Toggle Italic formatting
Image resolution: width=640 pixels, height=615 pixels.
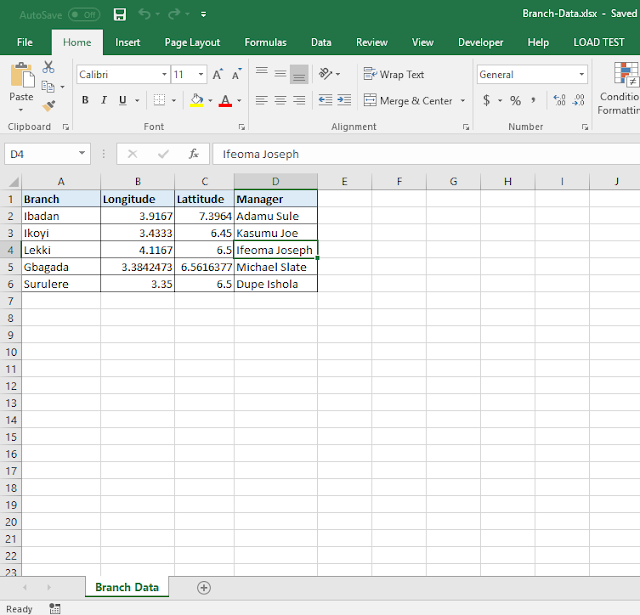click(x=104, y=100)
